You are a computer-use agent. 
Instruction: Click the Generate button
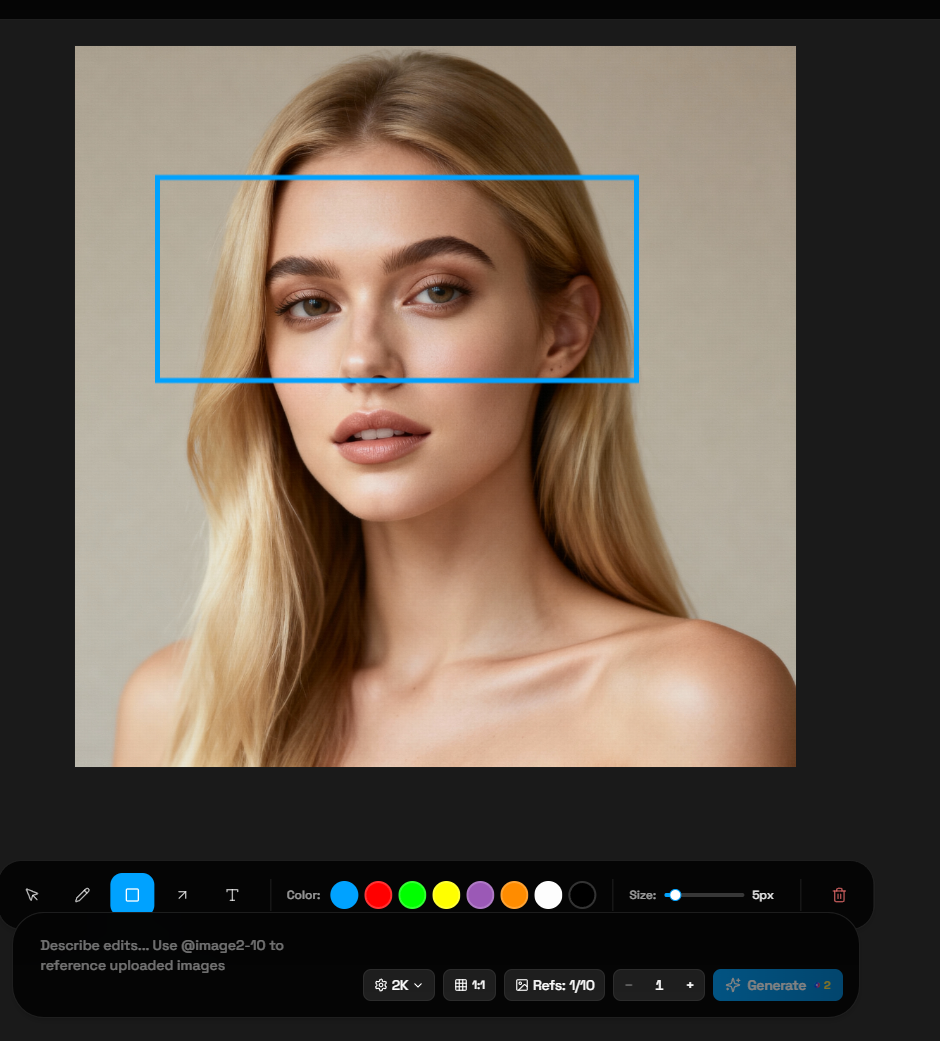pyautogui.click(x=778, y=985)
